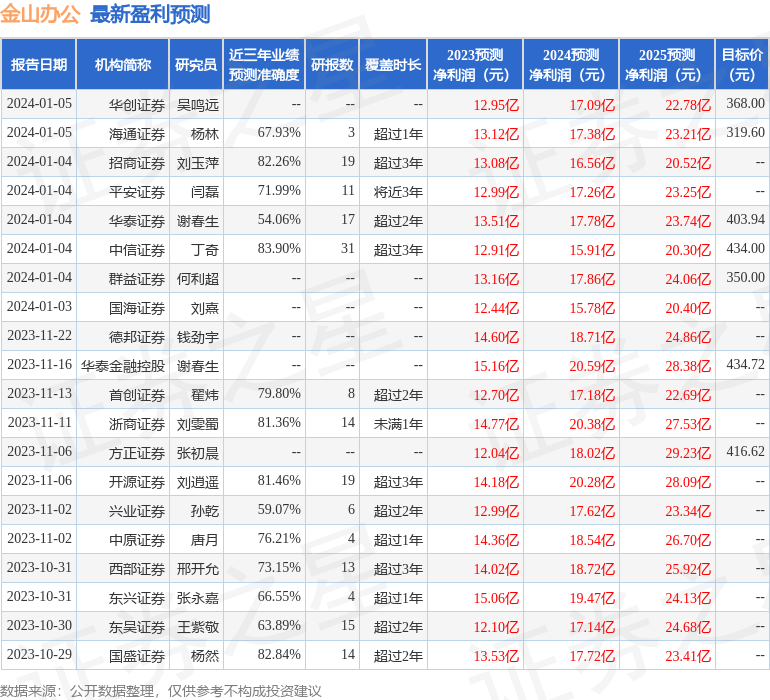
Task: Click researcher name 刘玉萍
Action: [x=198, y=163]
